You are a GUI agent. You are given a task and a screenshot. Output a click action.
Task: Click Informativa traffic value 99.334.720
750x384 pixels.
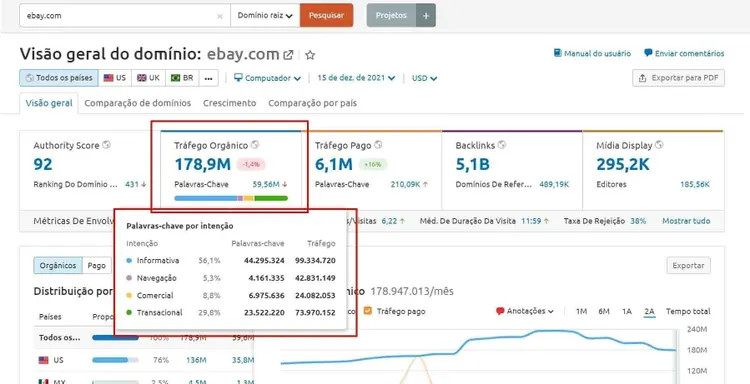(315, 261)
